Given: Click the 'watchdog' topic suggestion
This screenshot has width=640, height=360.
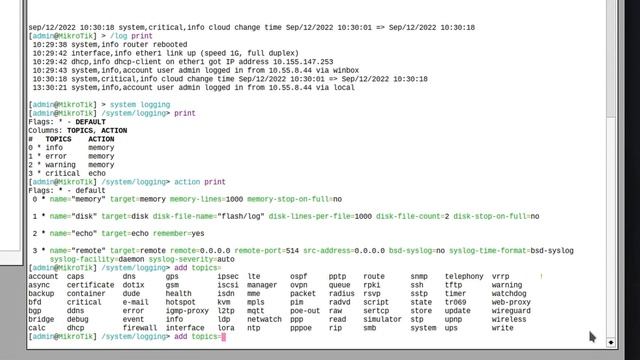Looking at the screenshot, I should pos(509,293).
